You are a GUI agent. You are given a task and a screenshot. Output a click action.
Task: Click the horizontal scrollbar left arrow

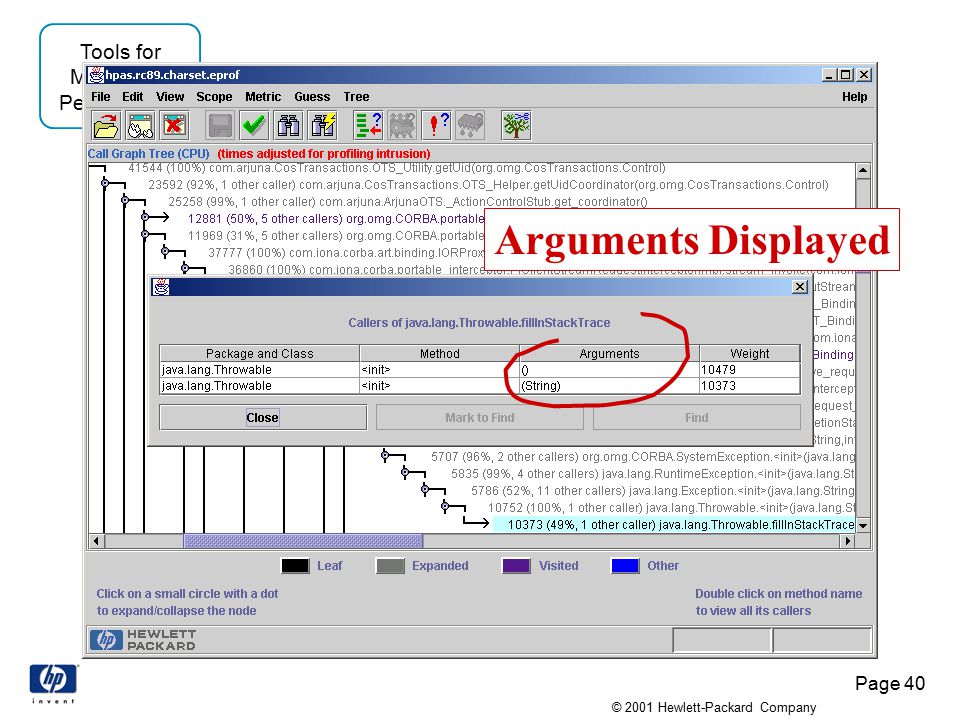click(x=97, y=541)
